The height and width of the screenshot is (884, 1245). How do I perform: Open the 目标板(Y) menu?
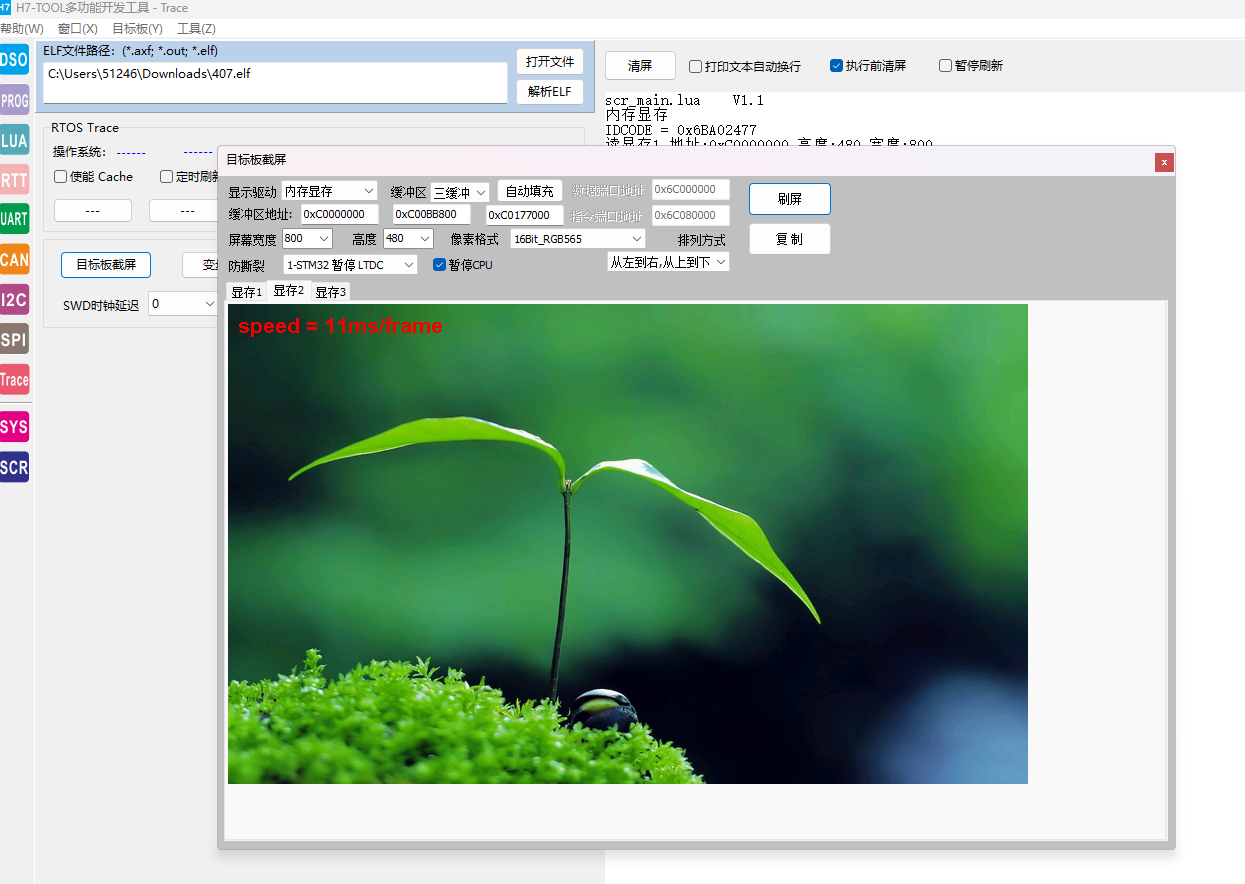[x=137, y=29]
